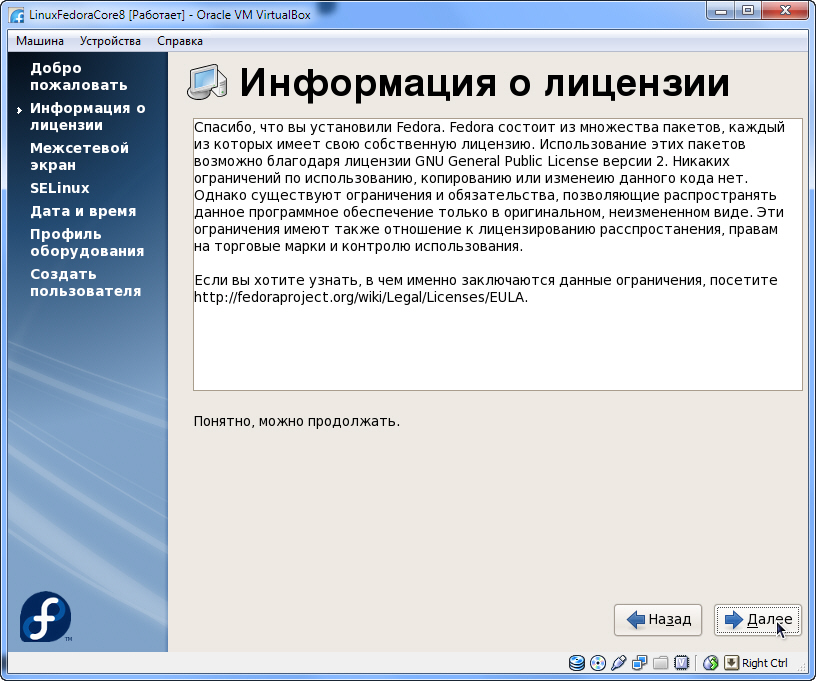816x681 pixels.
Task: Open the Машина menu
Action: tap(40, 41)
